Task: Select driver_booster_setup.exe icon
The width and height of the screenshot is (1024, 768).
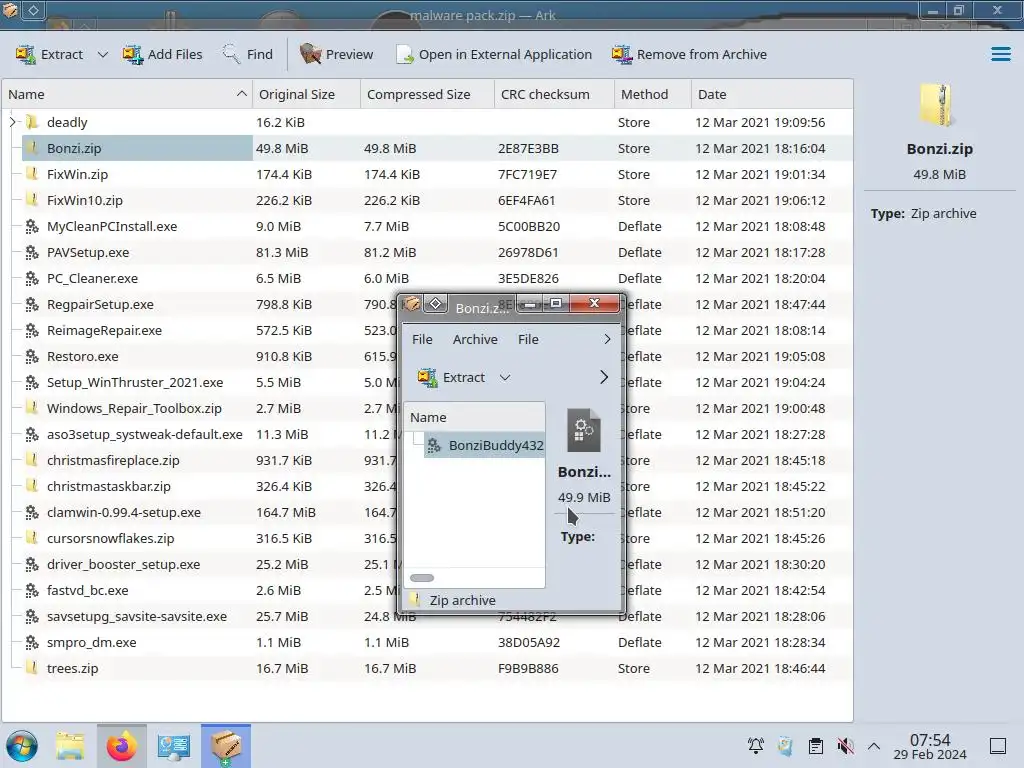Action: click(32, 564)
